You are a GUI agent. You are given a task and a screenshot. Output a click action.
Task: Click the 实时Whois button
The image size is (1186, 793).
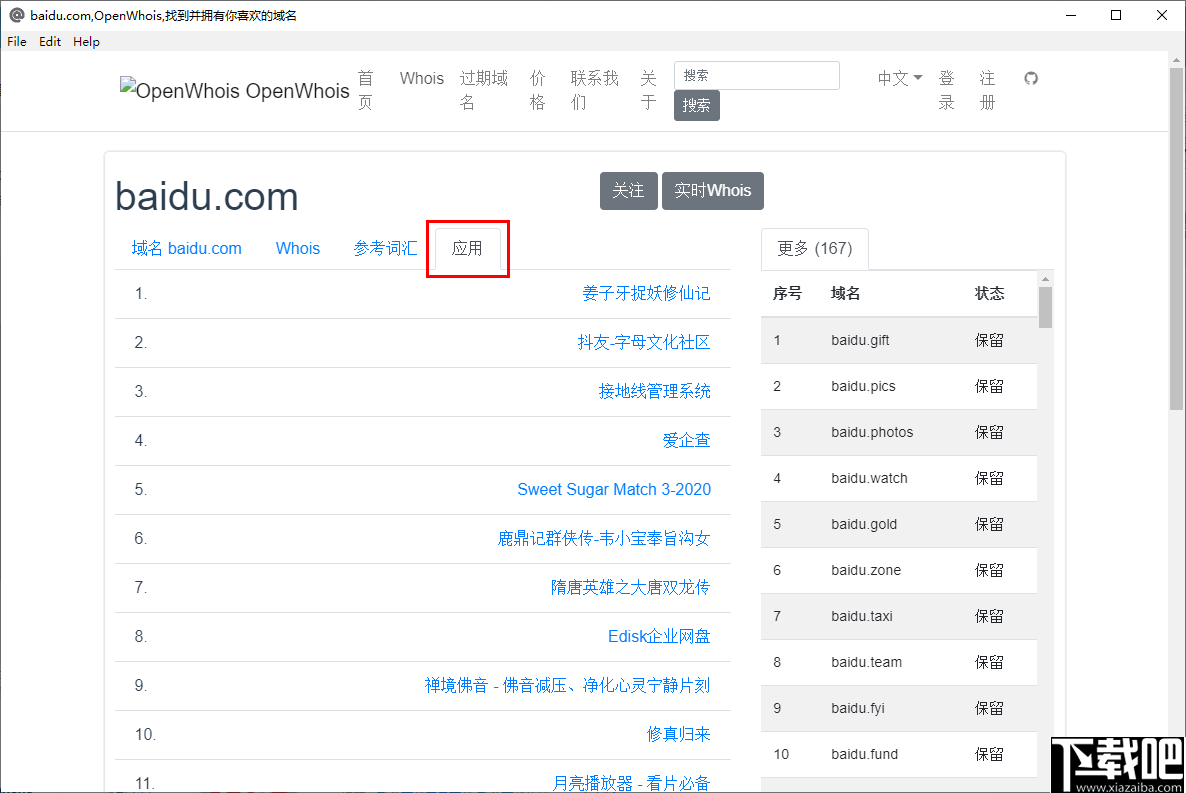712,190
